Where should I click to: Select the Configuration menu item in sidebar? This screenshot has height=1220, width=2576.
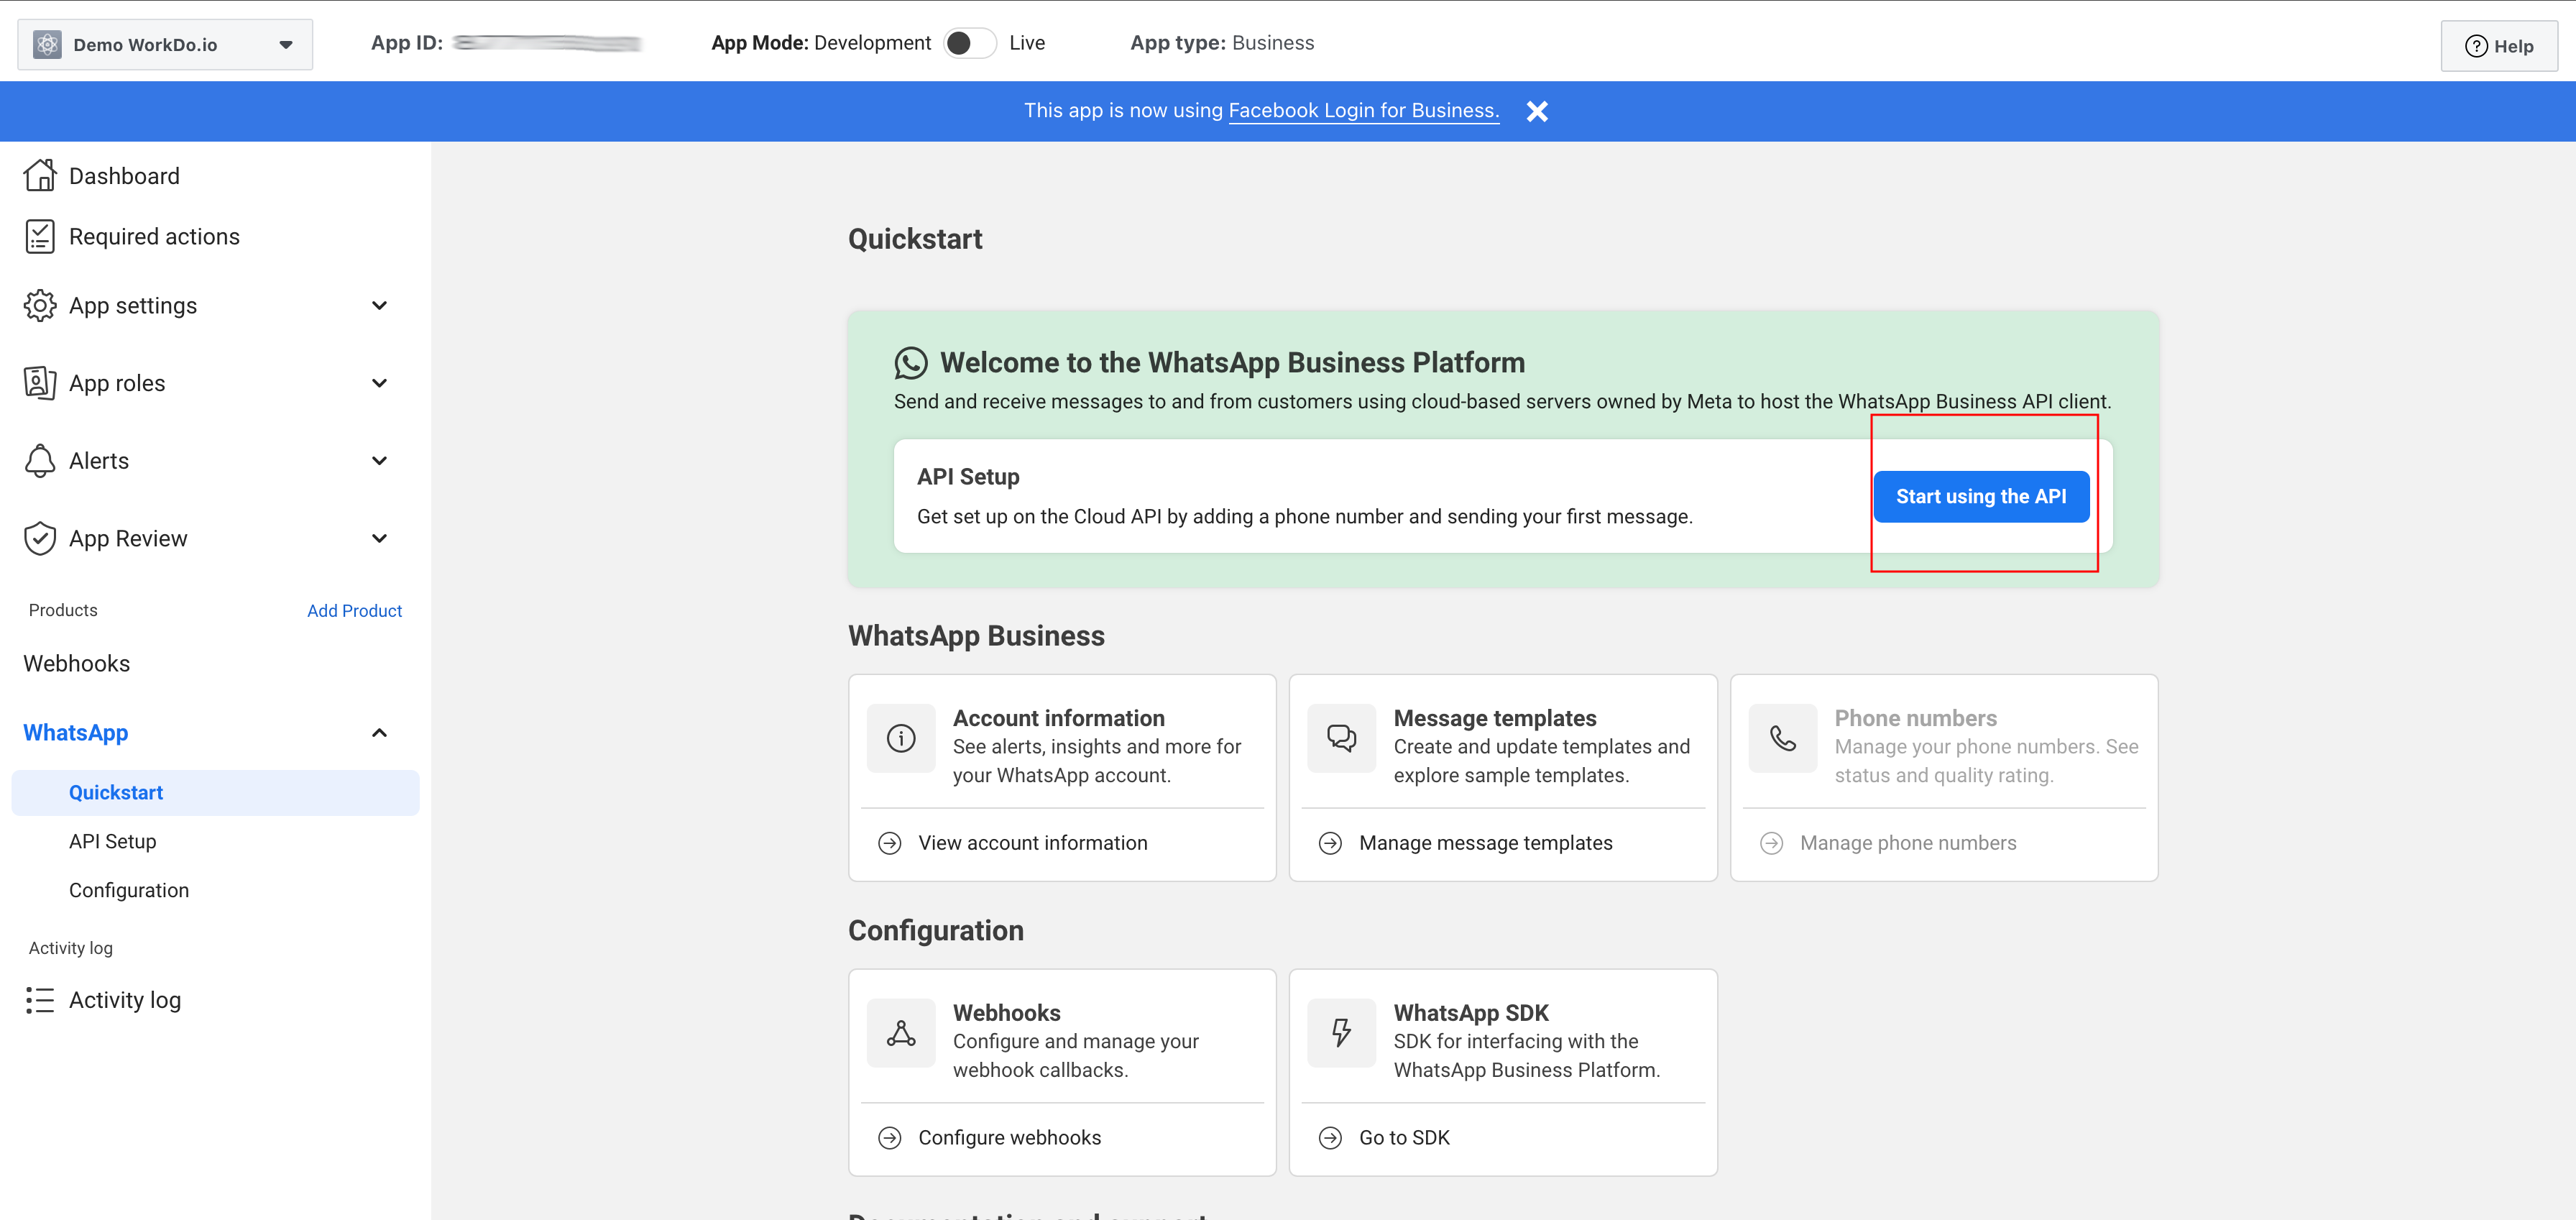click(x=128, y=889)
